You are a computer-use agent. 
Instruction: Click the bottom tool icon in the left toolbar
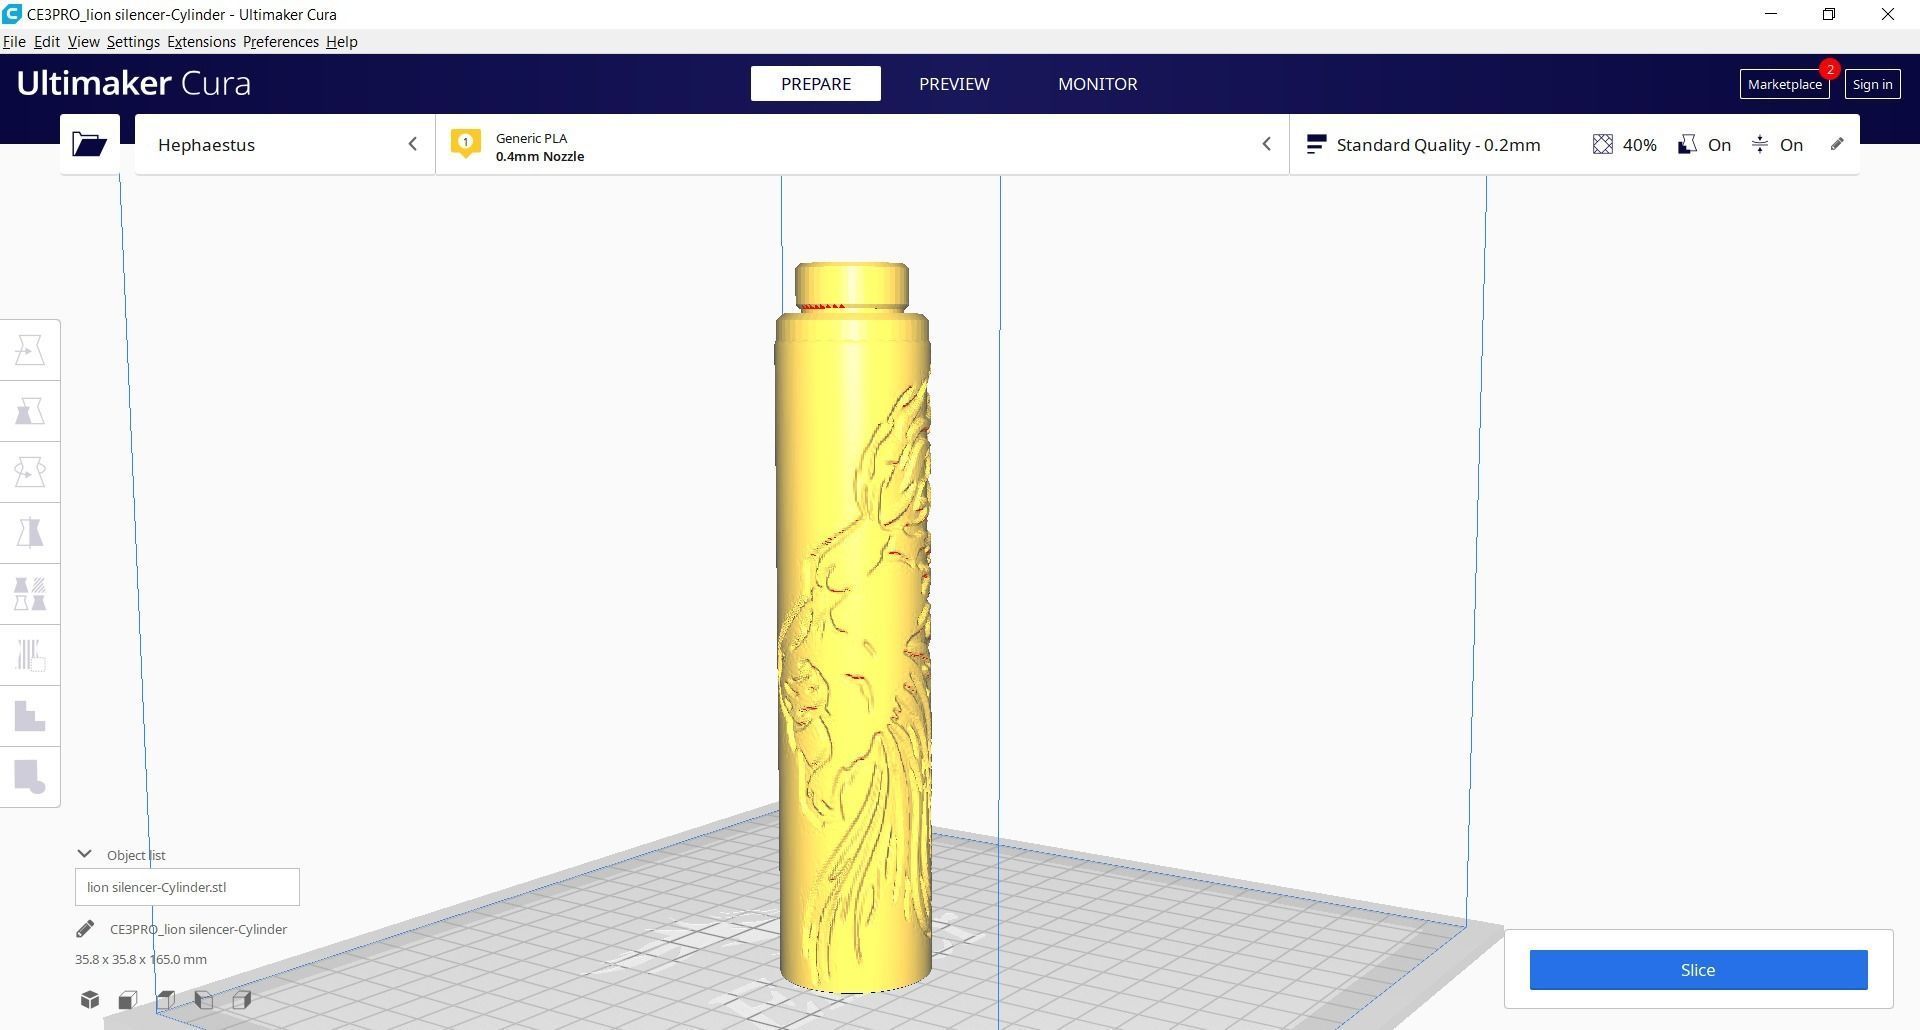(30, 777)
